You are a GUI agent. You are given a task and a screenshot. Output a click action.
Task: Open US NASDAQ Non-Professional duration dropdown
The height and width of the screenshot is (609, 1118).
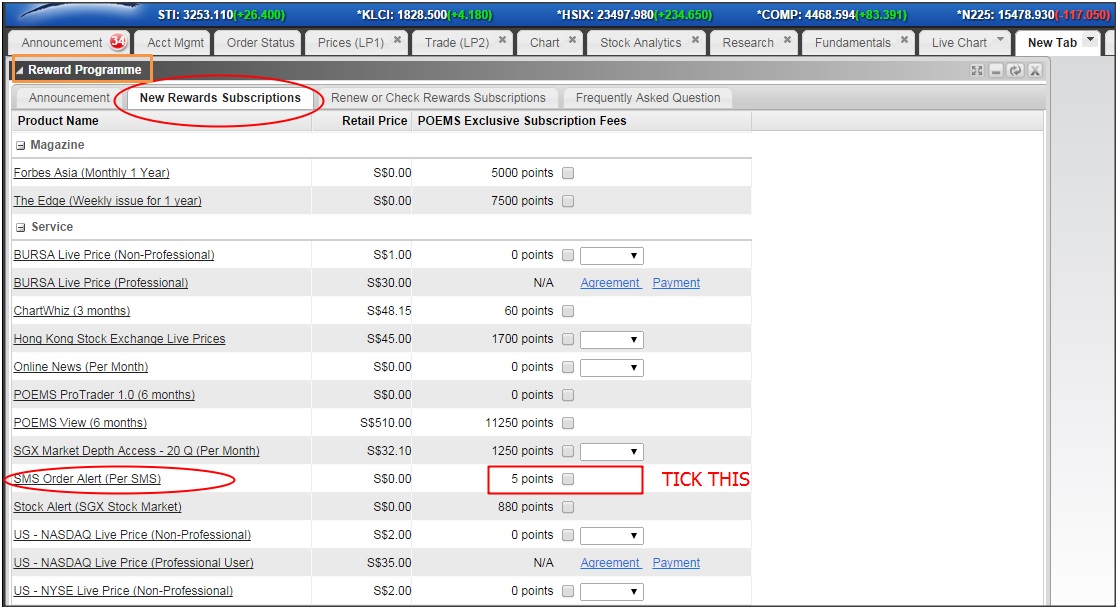pos(612,536)
